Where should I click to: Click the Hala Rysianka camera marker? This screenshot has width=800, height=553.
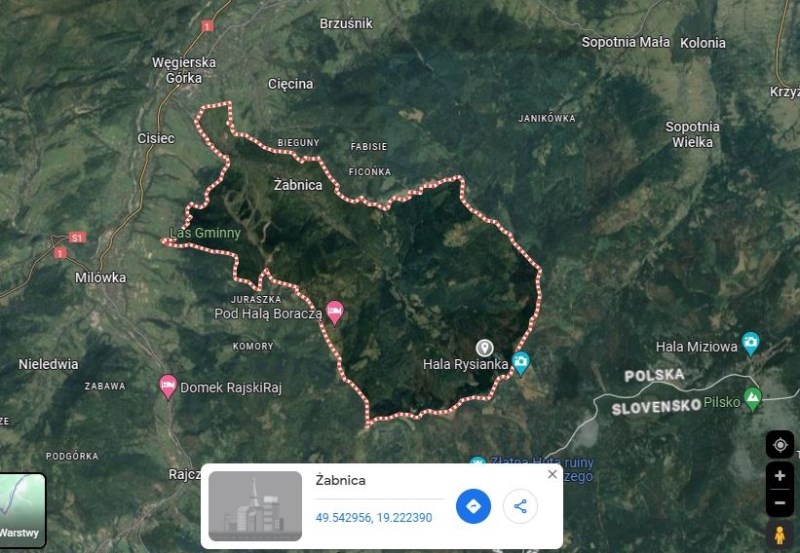[520, 363]
